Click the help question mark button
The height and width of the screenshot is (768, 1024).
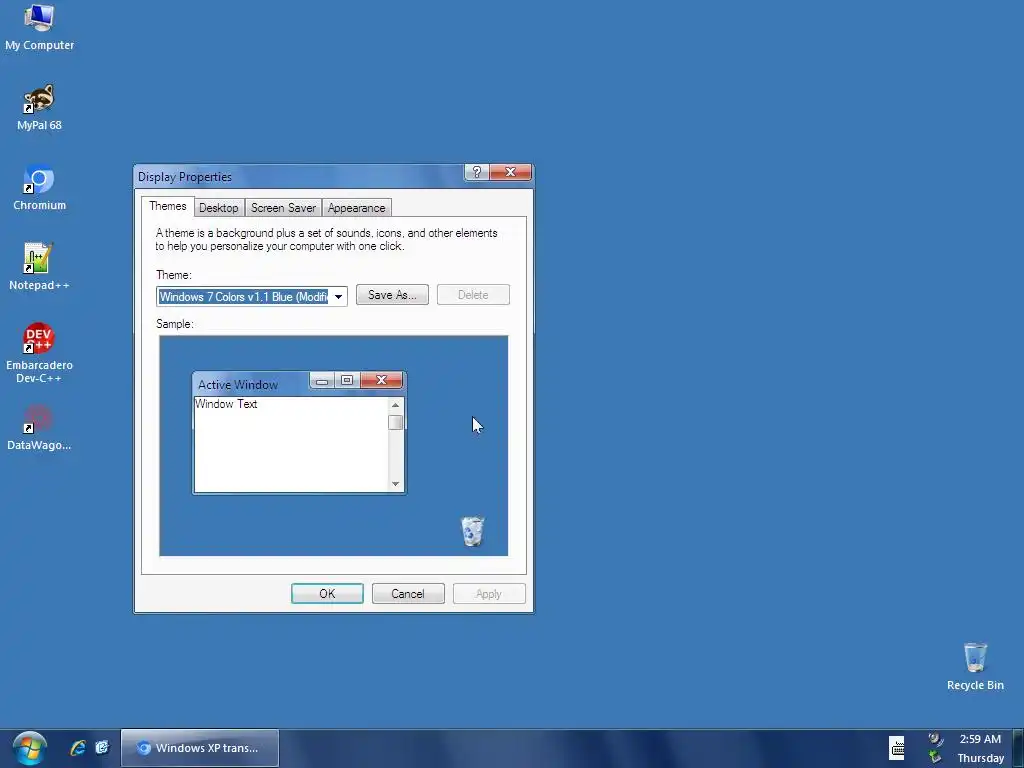[477, 172]
